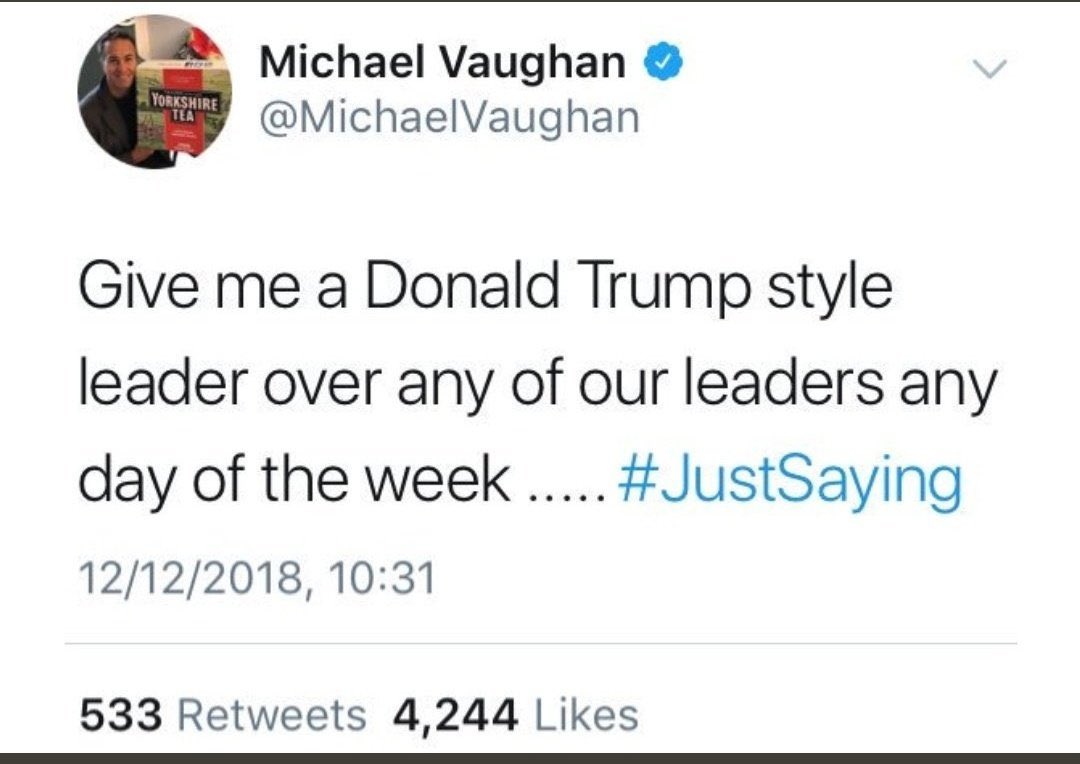Screen dimensions: 1080x764
Task: Open Michael Vaughan's profile picture
Action: click(x=155, y=92)
